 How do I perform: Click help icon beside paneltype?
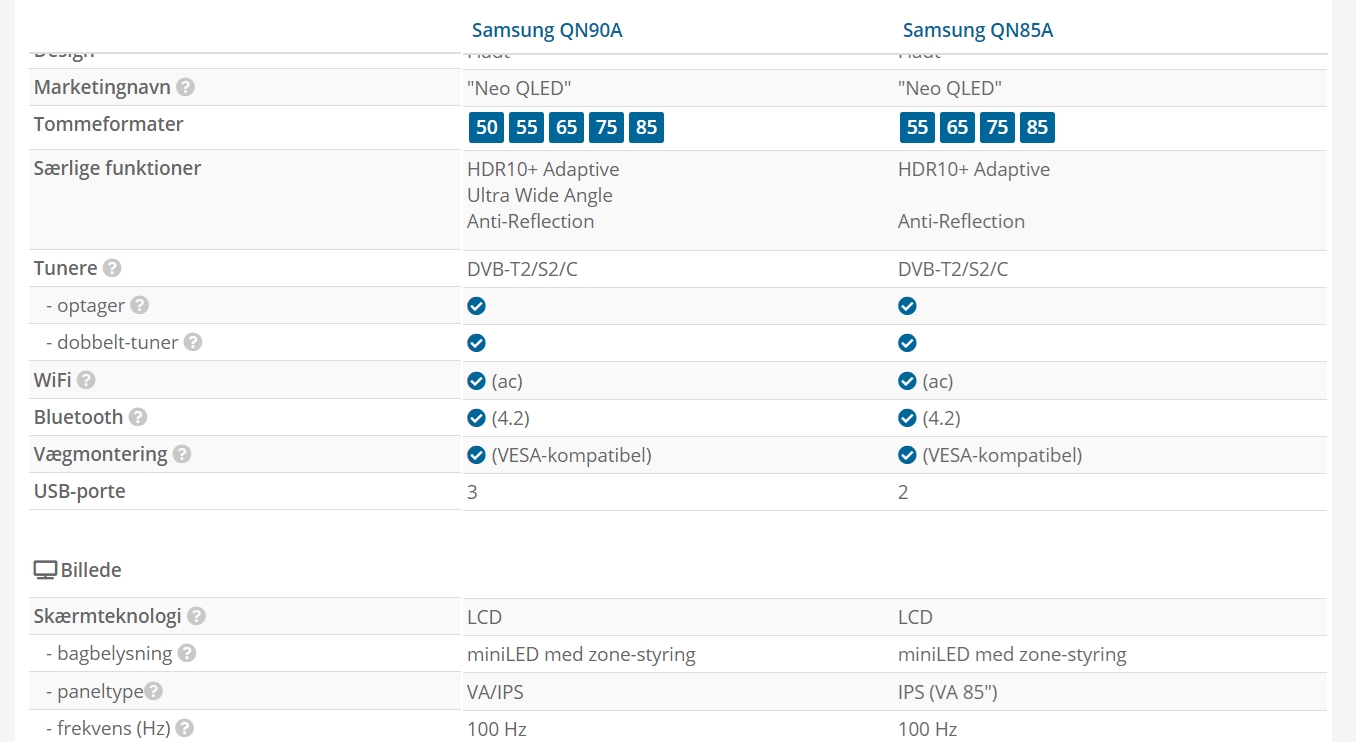(153, 691)
